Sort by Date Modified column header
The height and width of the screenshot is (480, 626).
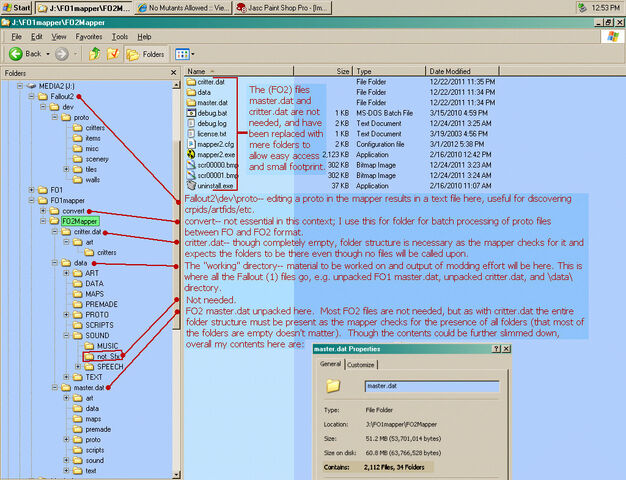click(x=462, y=71)
